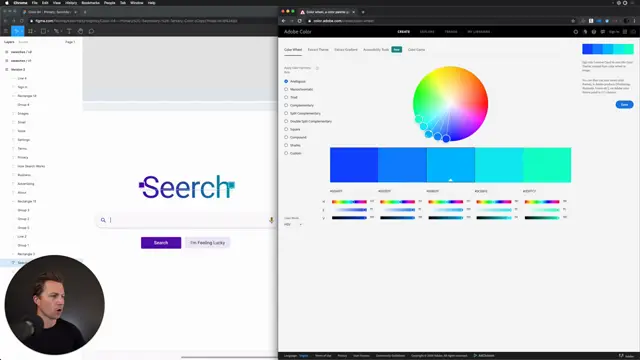Open Trends in Adobe Color navigation
The width and height of the screenshot is (640, 360).
451,32
